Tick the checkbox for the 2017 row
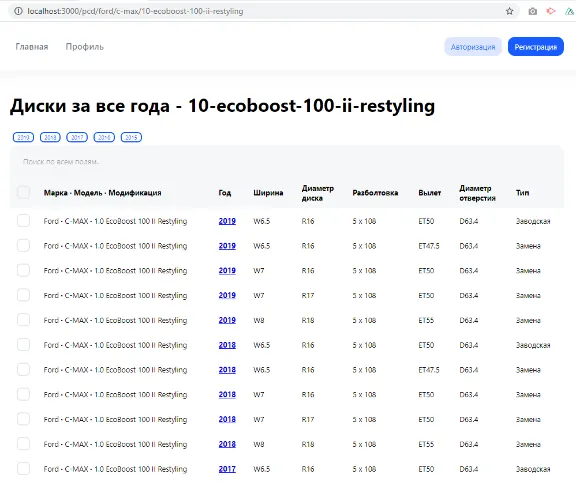 click(x=23, y=469)
